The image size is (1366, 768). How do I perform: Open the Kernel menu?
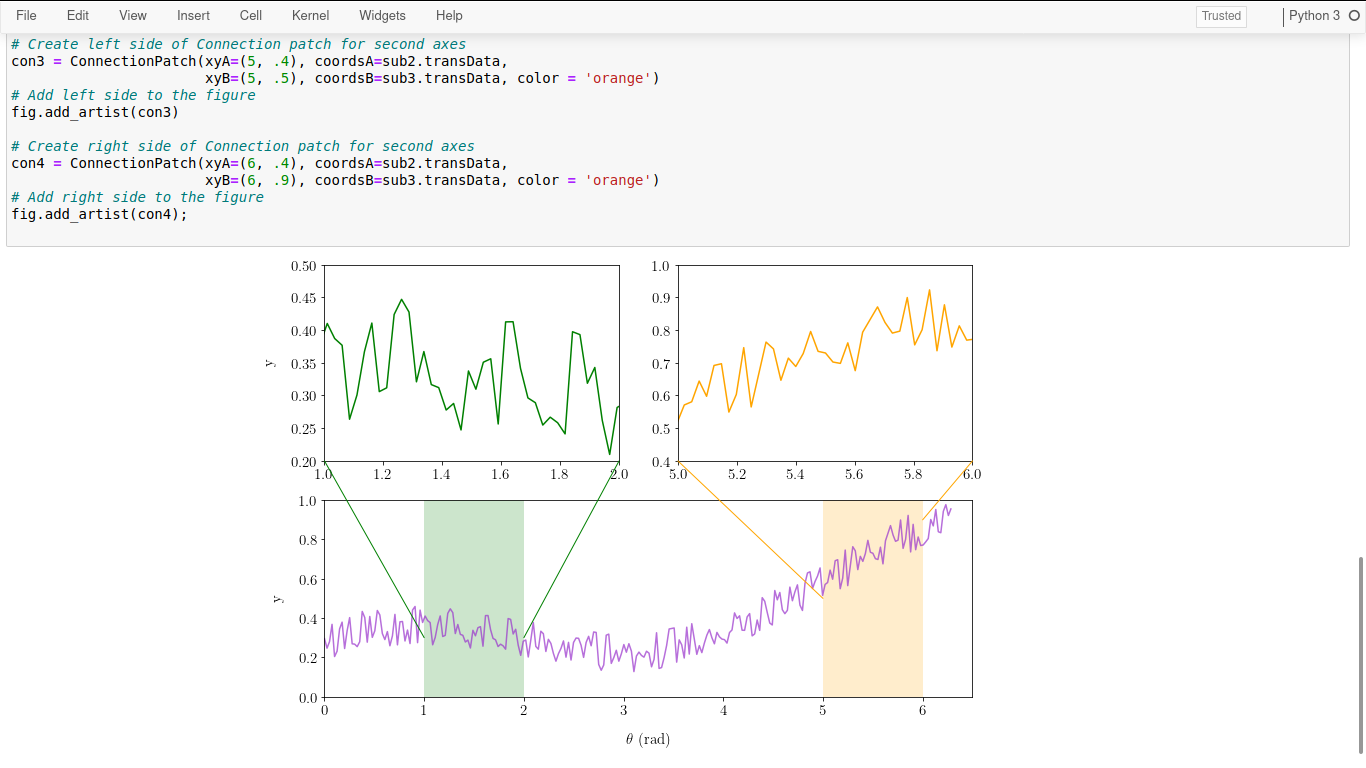(310, 15)
